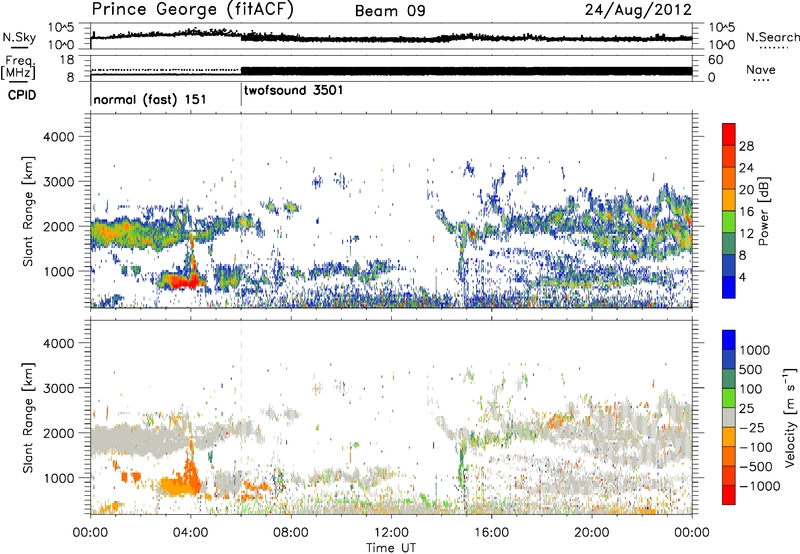Click the "Power [dB]" color bar title

point(763,211)
